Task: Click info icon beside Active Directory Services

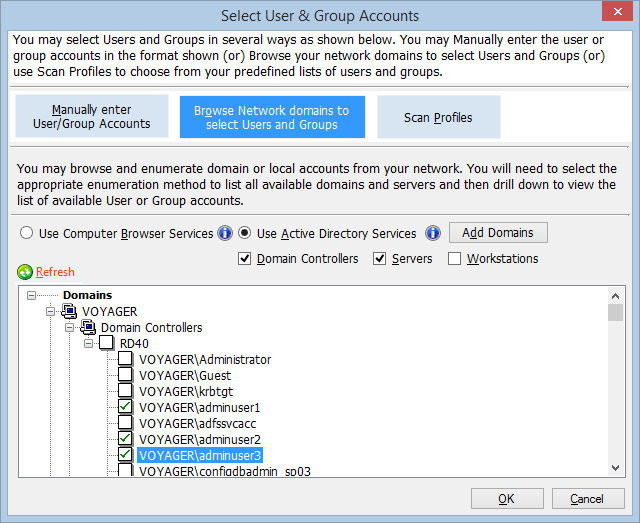Action: pos(433,234)
